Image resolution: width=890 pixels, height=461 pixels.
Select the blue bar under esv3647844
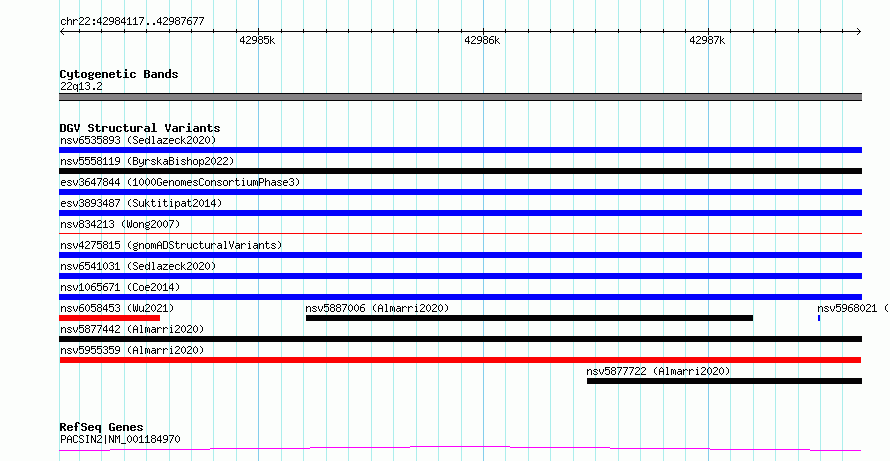(460, 192)
